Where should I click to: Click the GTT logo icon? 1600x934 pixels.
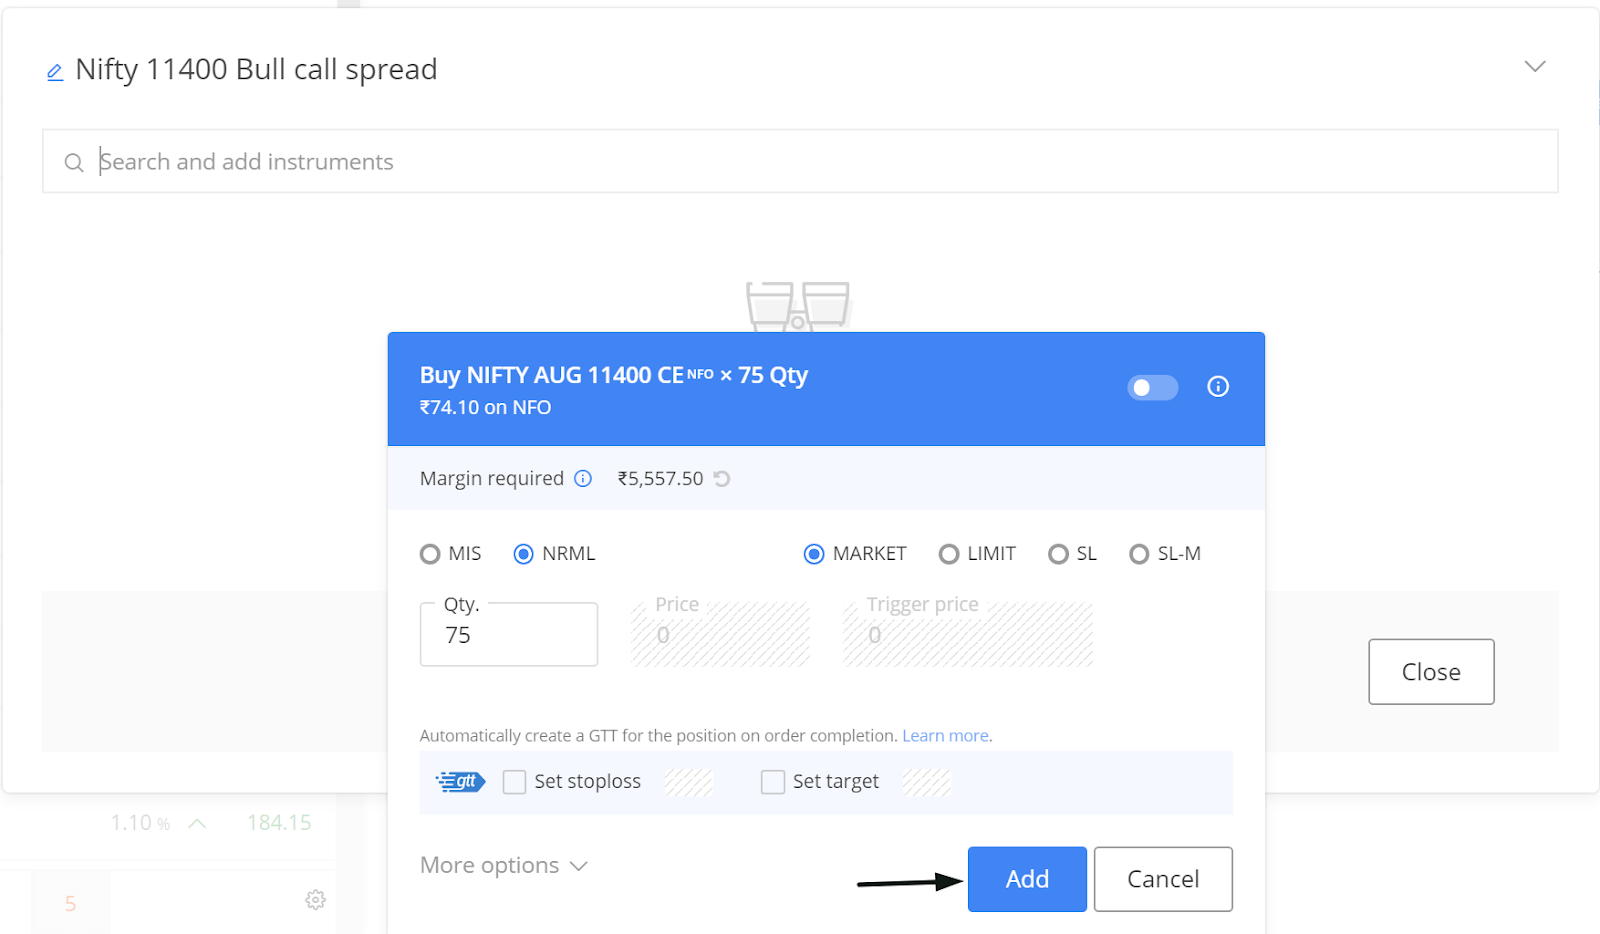coord(461,781)
